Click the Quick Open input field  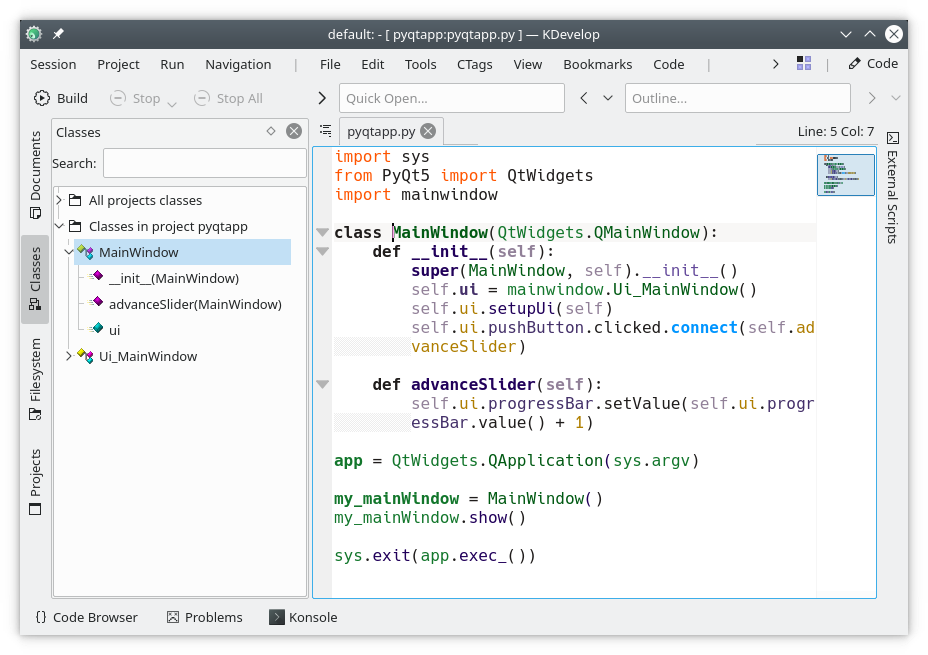tap(452, 98)
